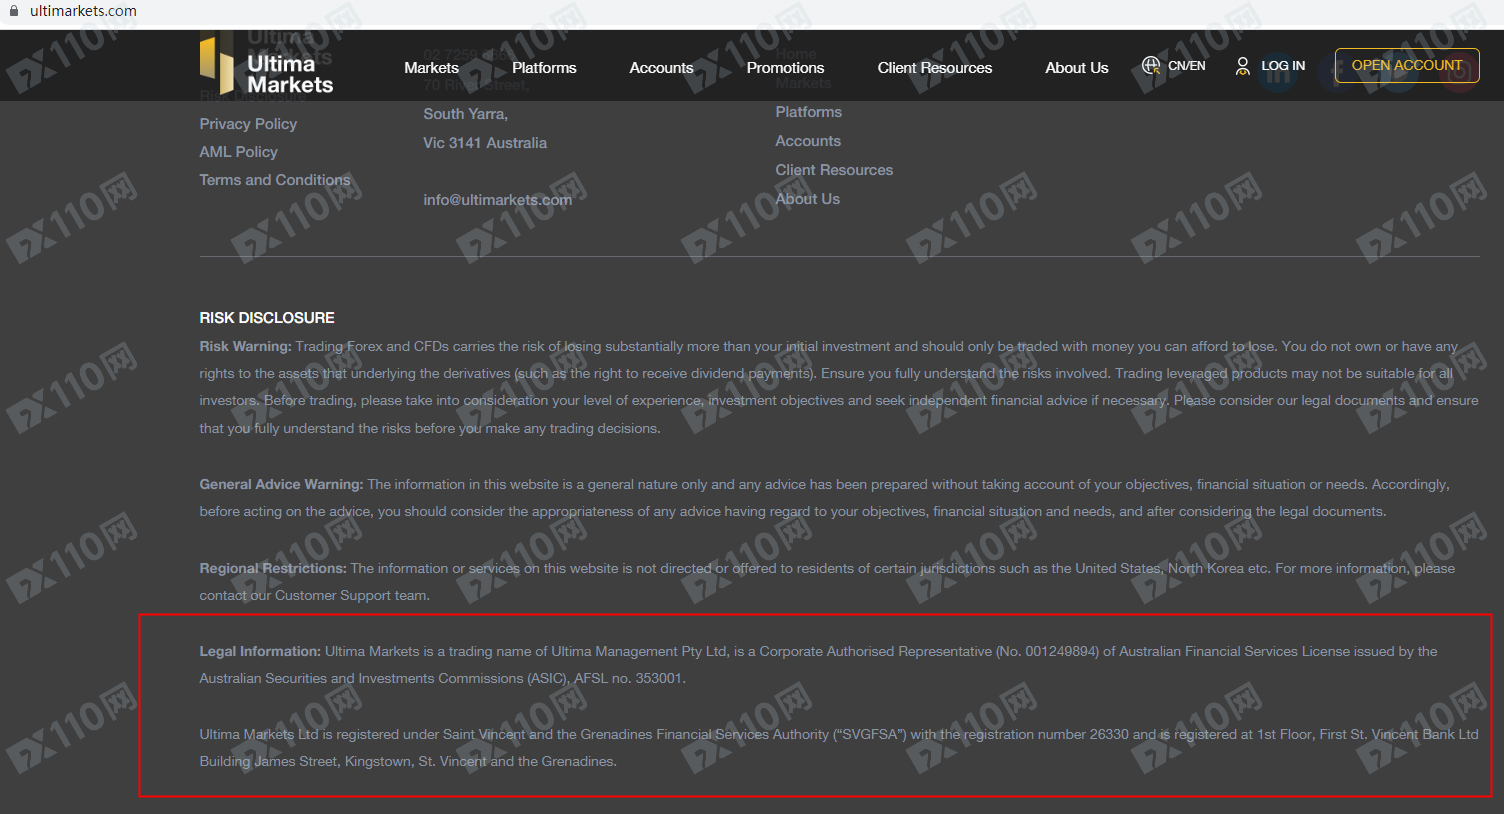Click the globe language icon
Screen dimensions: 1504x814
(x=1151, y=66)
